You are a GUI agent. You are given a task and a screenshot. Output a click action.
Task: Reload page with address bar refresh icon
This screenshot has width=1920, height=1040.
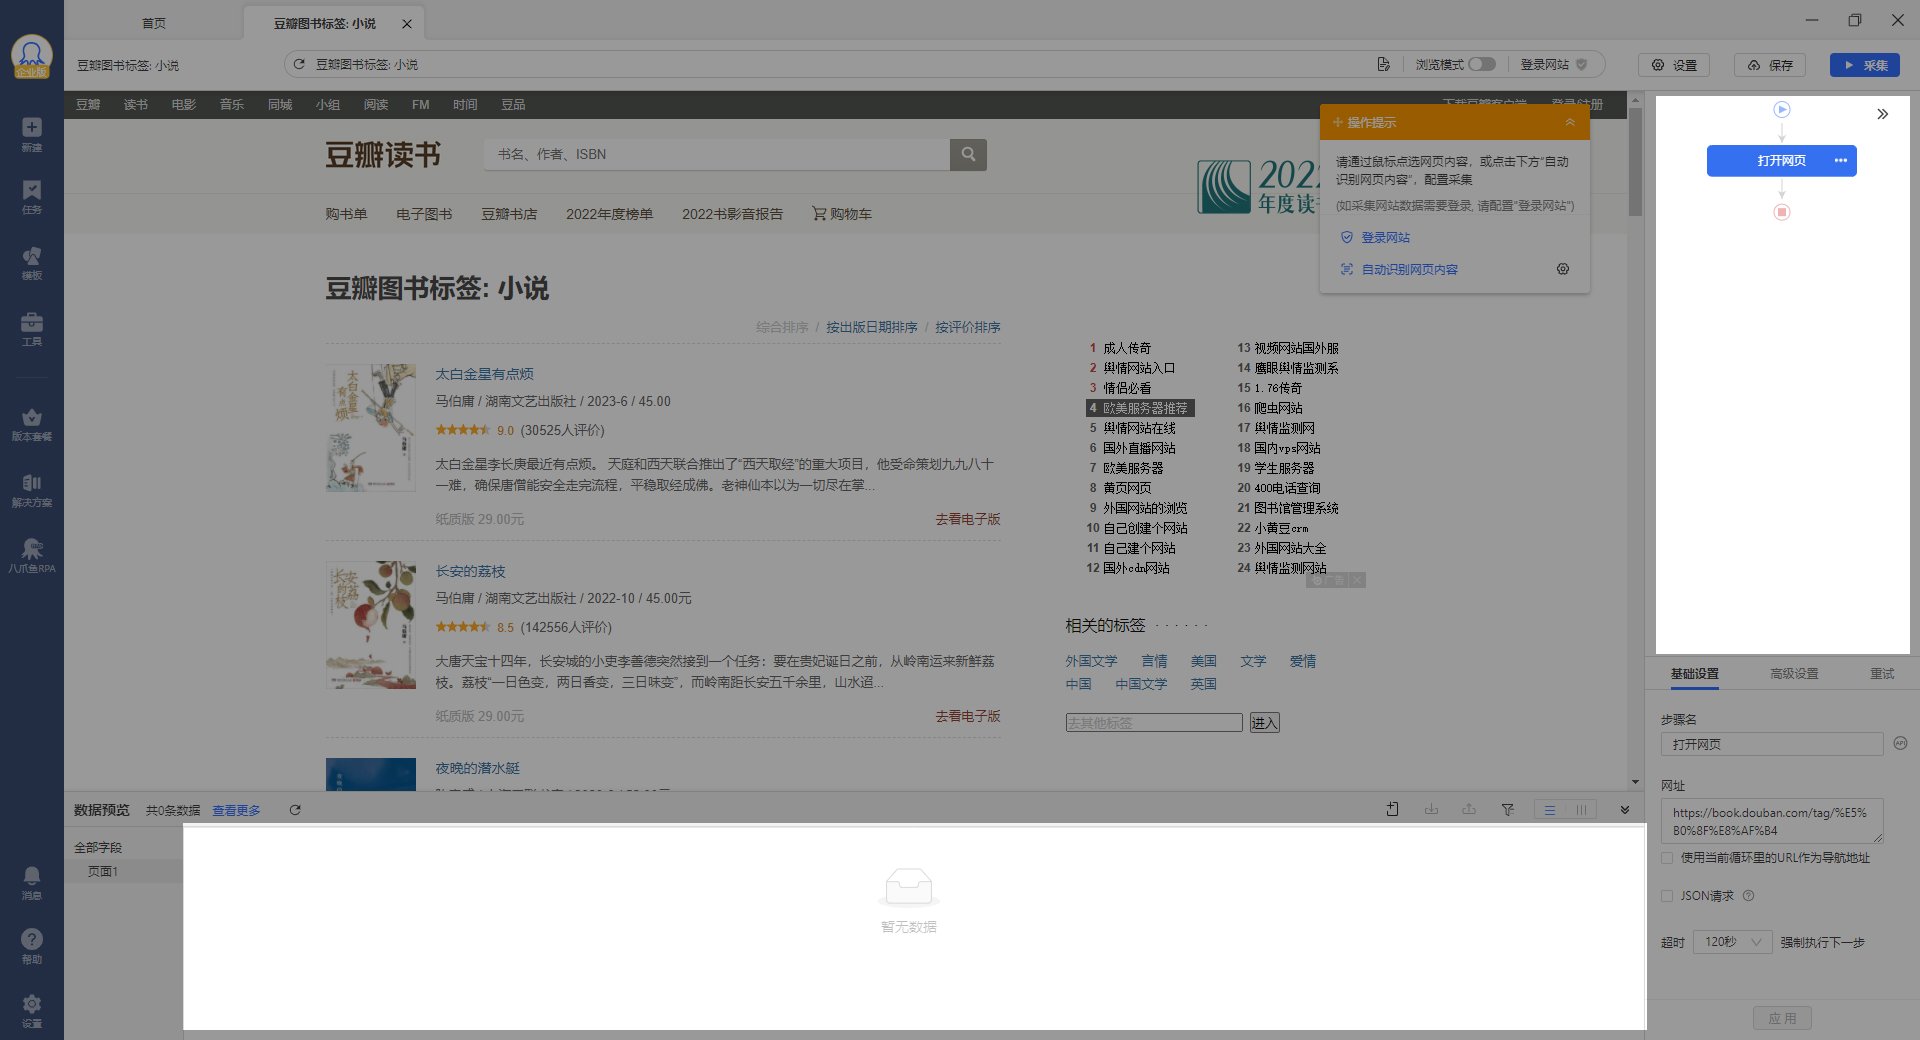(299, 64)
